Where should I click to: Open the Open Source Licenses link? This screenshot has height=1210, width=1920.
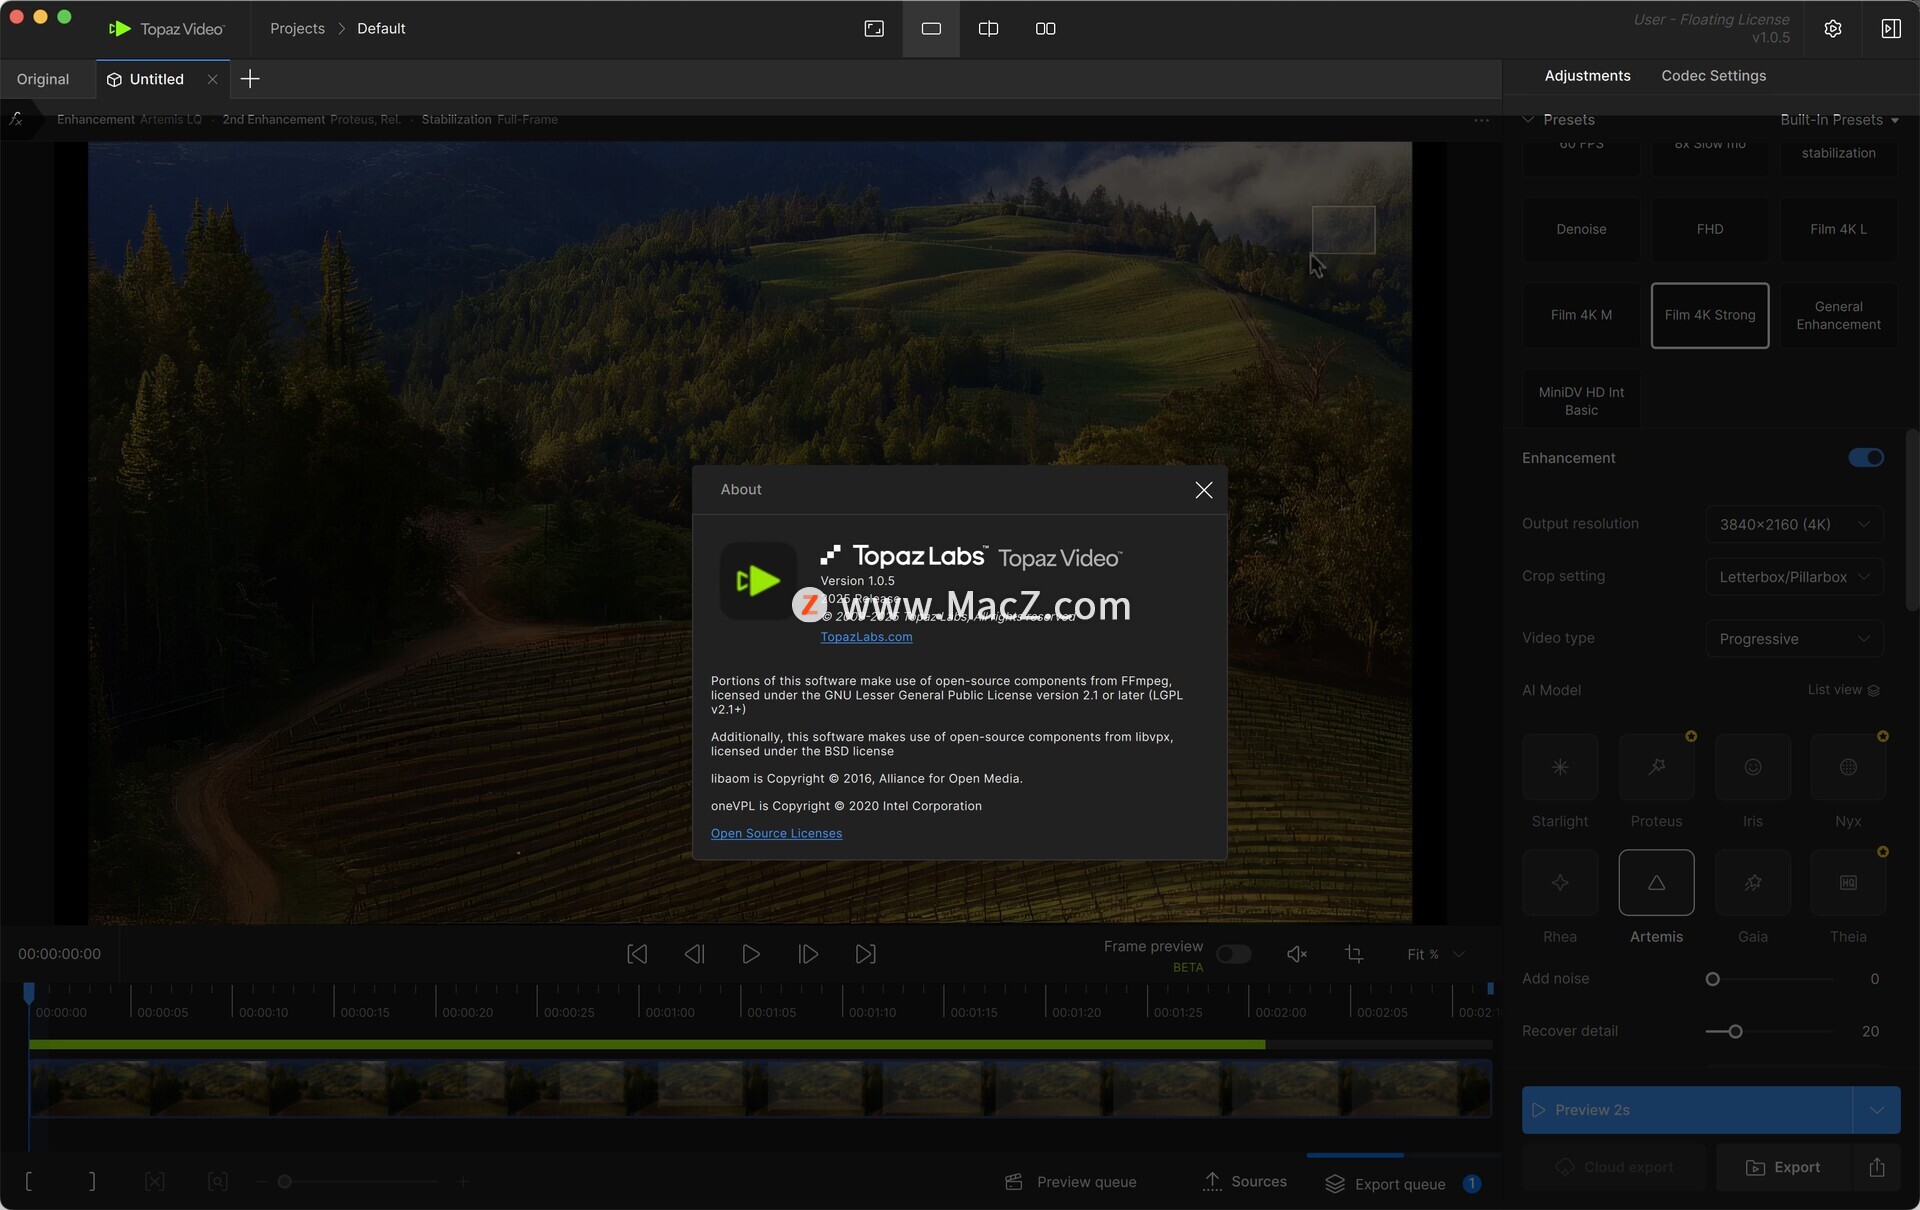click(x=776, y=833)
